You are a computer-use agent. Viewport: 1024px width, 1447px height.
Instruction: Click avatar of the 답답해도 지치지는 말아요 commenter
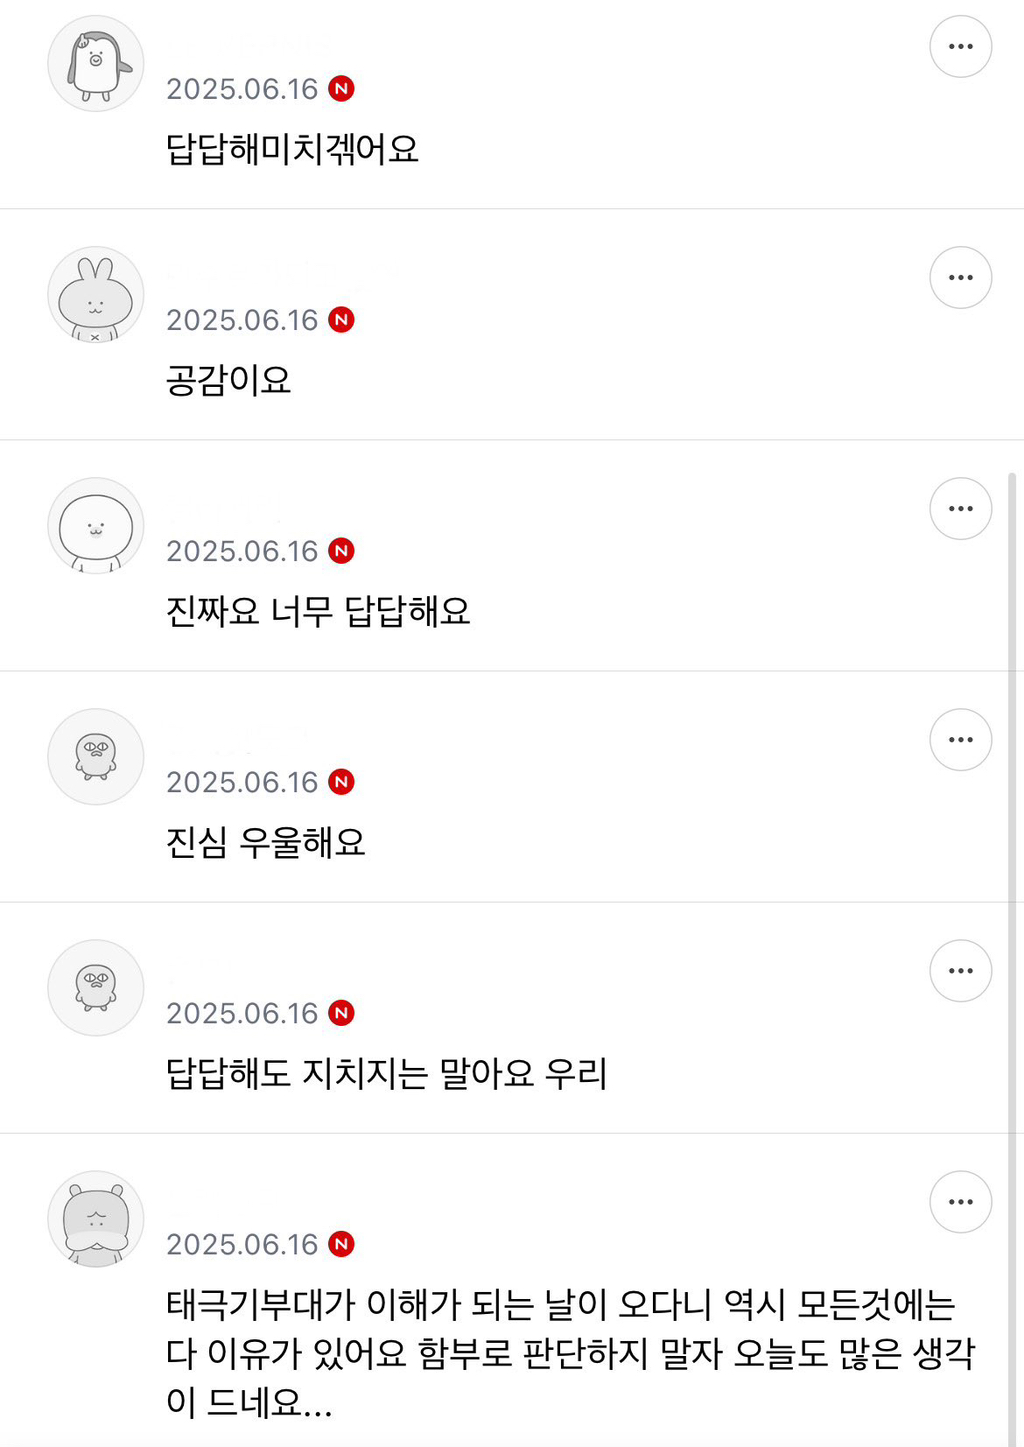pyautogui.click(x=96, y=988)
